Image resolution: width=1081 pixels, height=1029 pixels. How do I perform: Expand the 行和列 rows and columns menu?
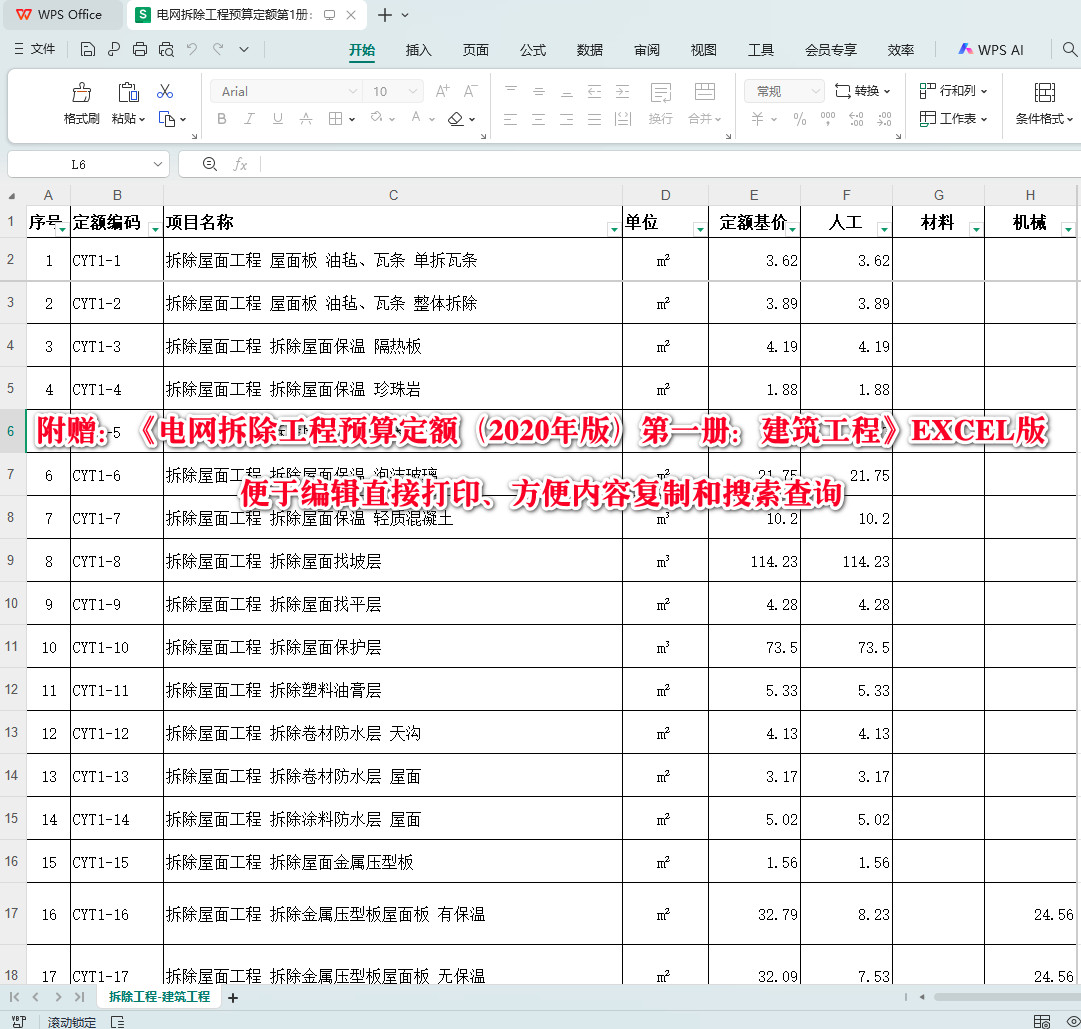coord(952,90)
